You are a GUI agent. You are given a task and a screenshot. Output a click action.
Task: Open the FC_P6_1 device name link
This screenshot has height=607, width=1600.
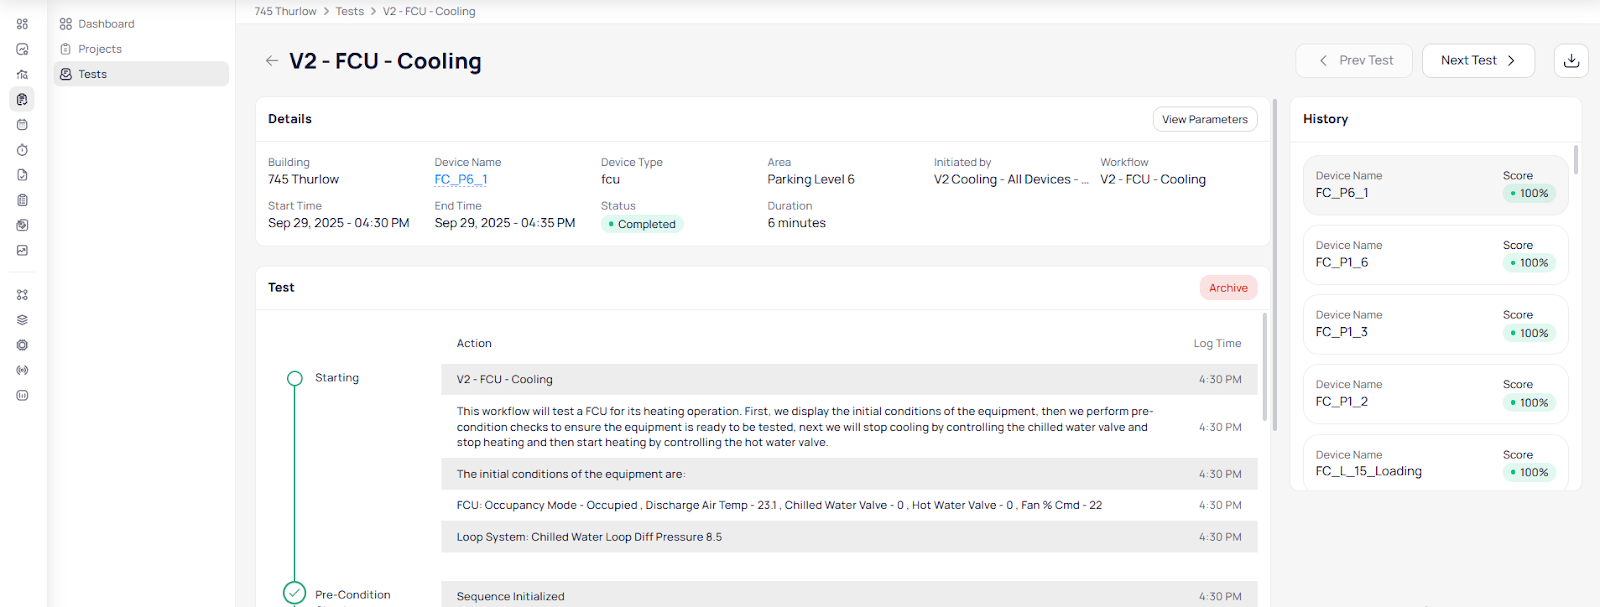tap(461, 180)
